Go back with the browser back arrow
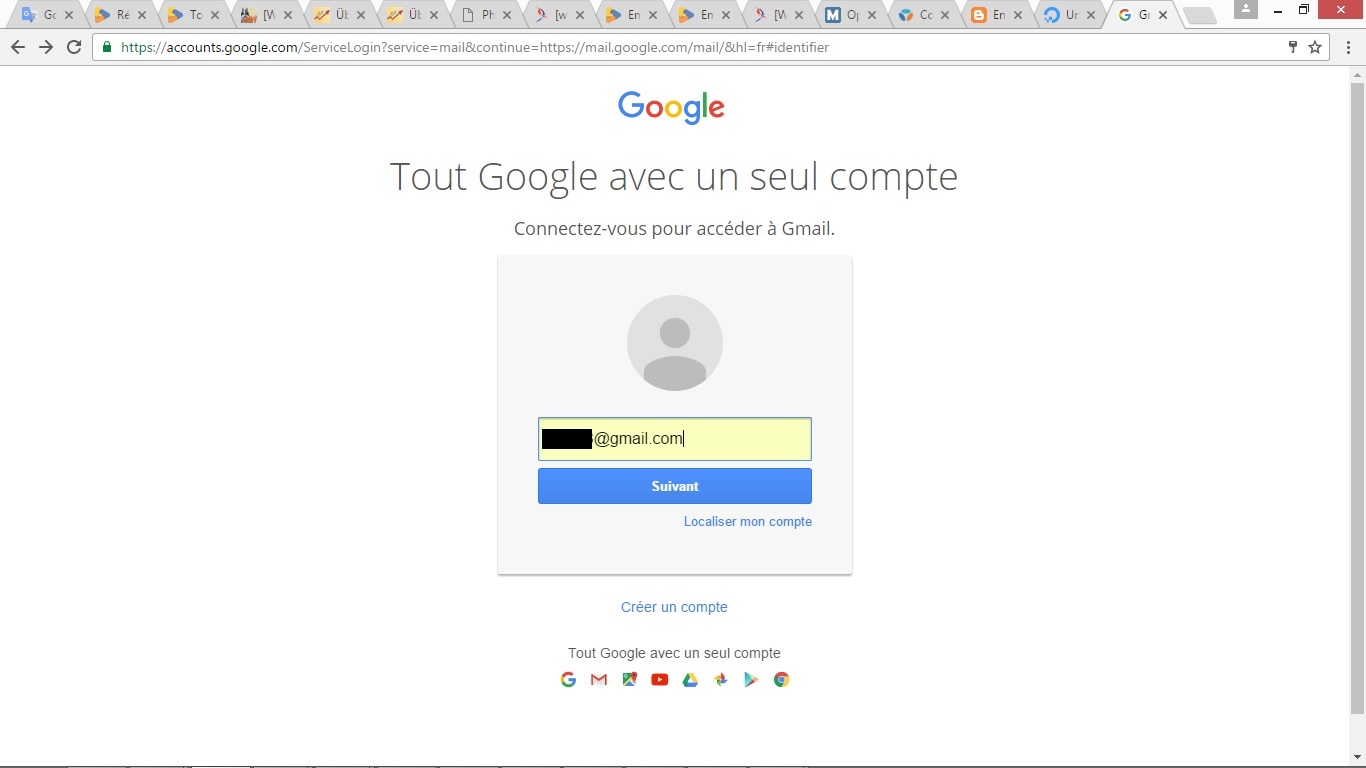 click(x=18, y=47)
